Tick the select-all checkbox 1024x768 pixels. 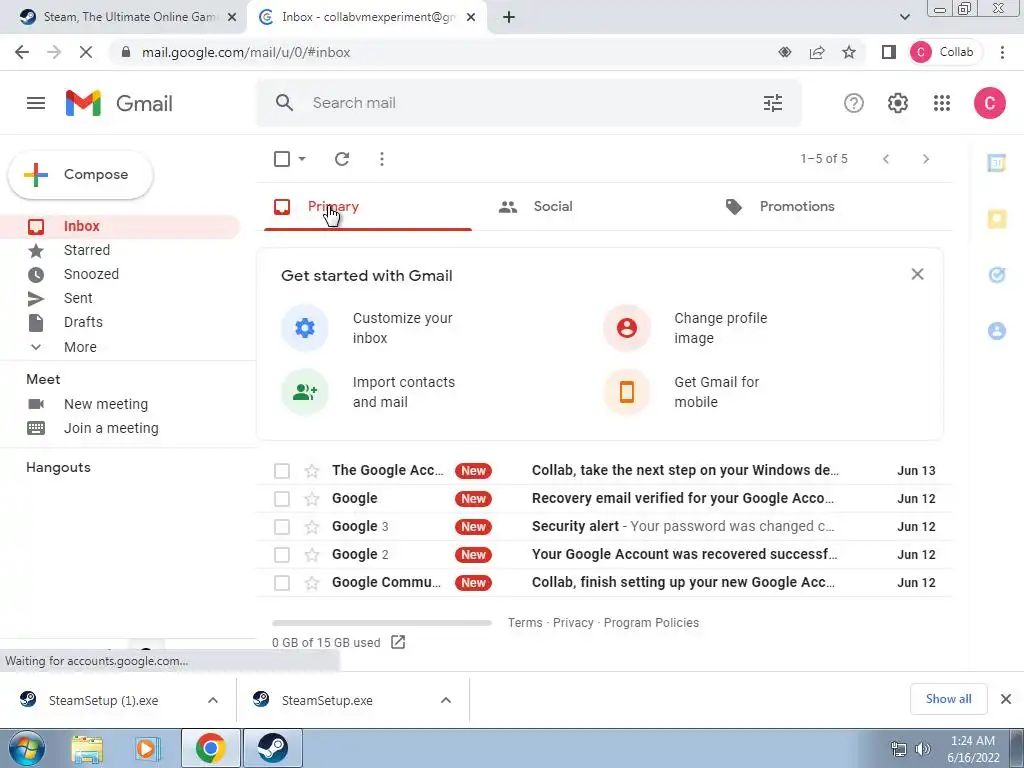[281, 159]
